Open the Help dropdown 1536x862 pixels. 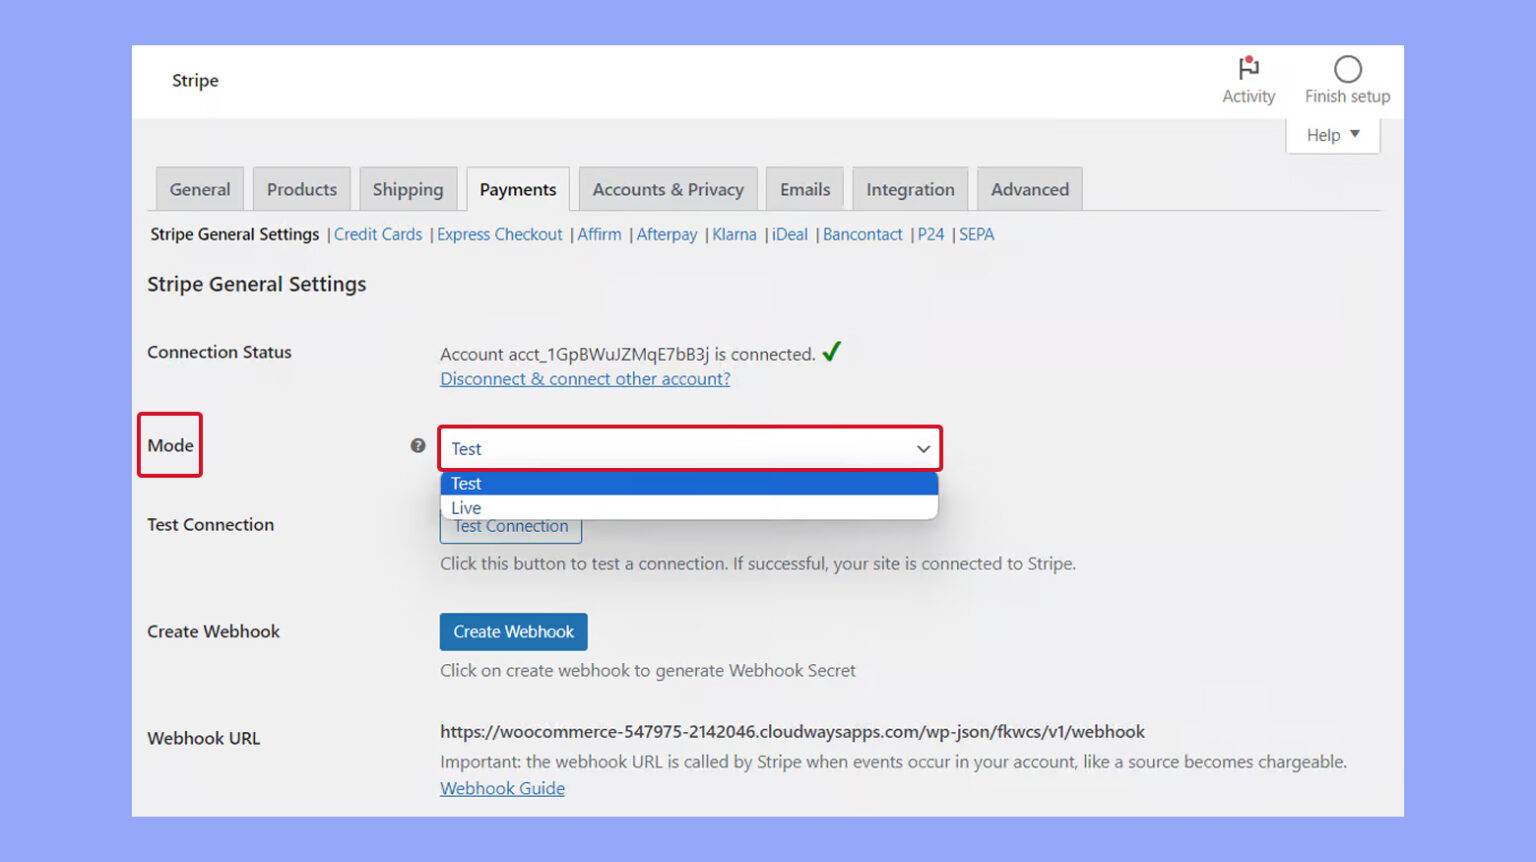1330,134
